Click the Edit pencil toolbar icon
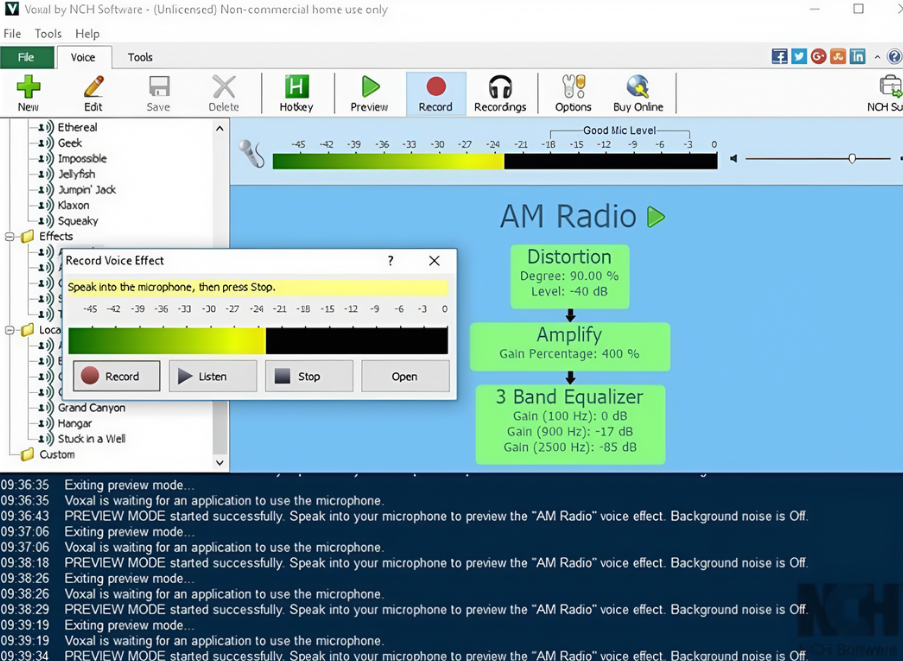This screenshot has width=903, height=661. tap(93, 93)
